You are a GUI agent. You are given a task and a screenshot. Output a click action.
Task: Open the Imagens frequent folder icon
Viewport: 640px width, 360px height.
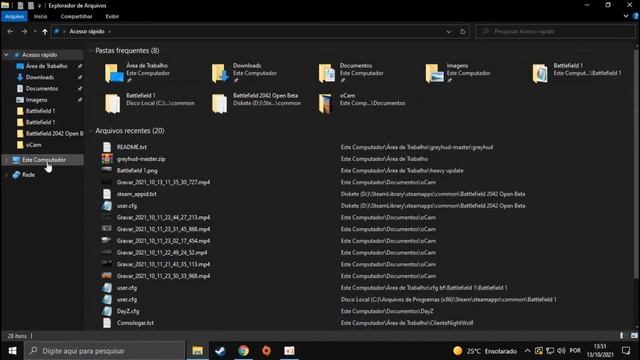pos(434,73)
